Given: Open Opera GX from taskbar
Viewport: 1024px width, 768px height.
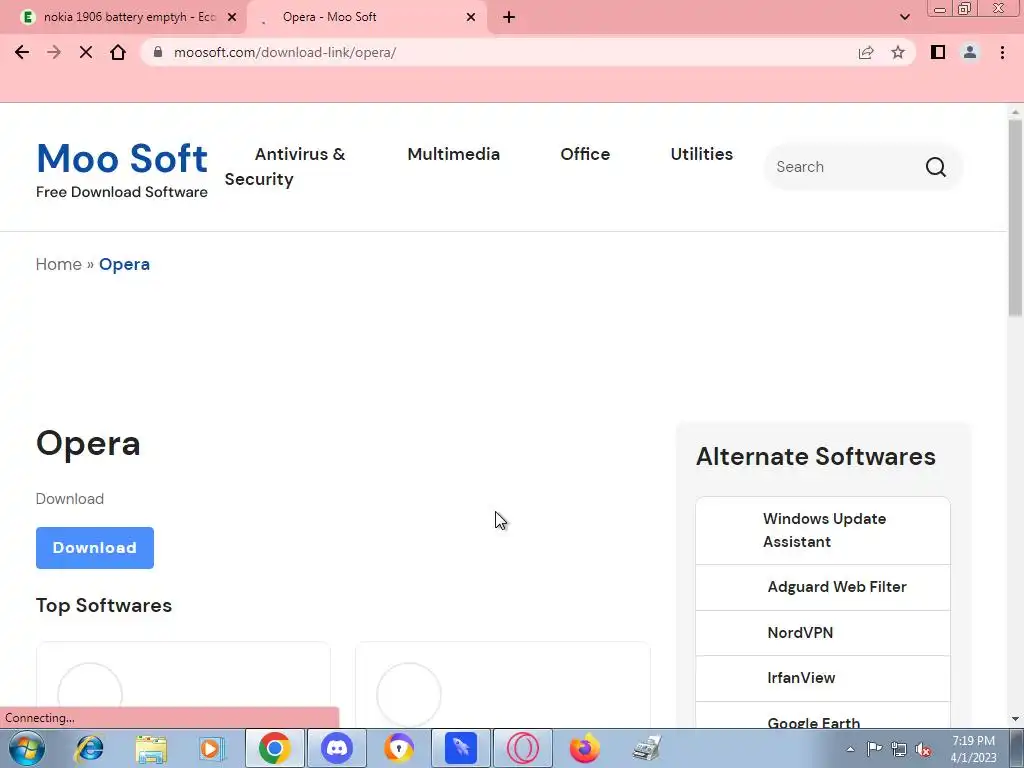Looking at the screenshot, I should [522, 748].
